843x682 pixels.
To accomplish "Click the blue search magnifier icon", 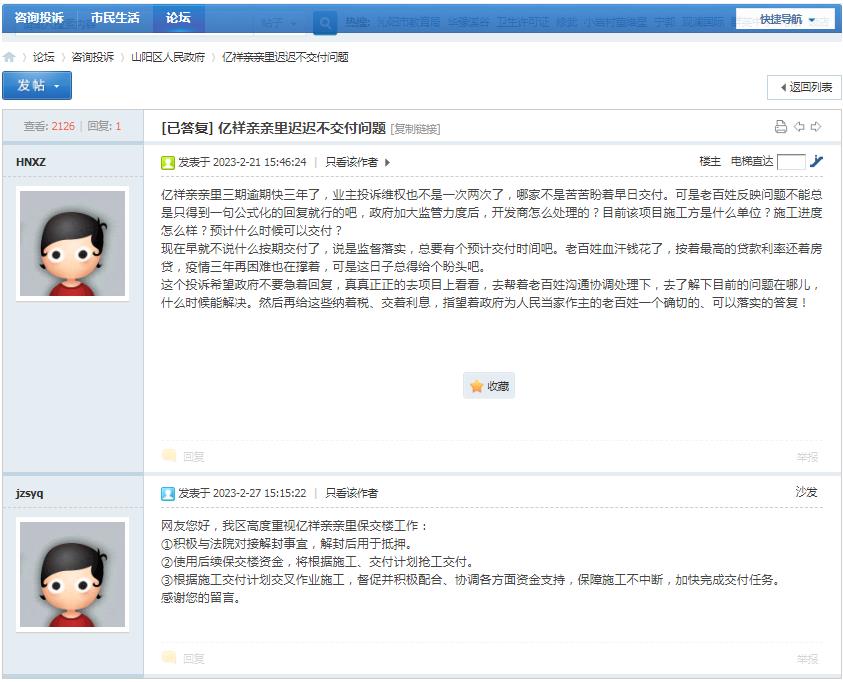I will click(x=325, y=22).
